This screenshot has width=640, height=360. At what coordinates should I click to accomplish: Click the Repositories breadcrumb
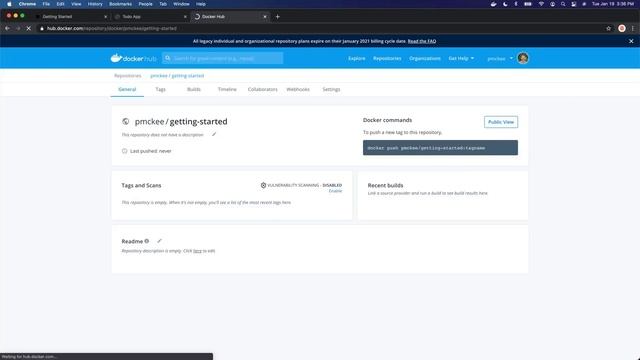(127, 76)
